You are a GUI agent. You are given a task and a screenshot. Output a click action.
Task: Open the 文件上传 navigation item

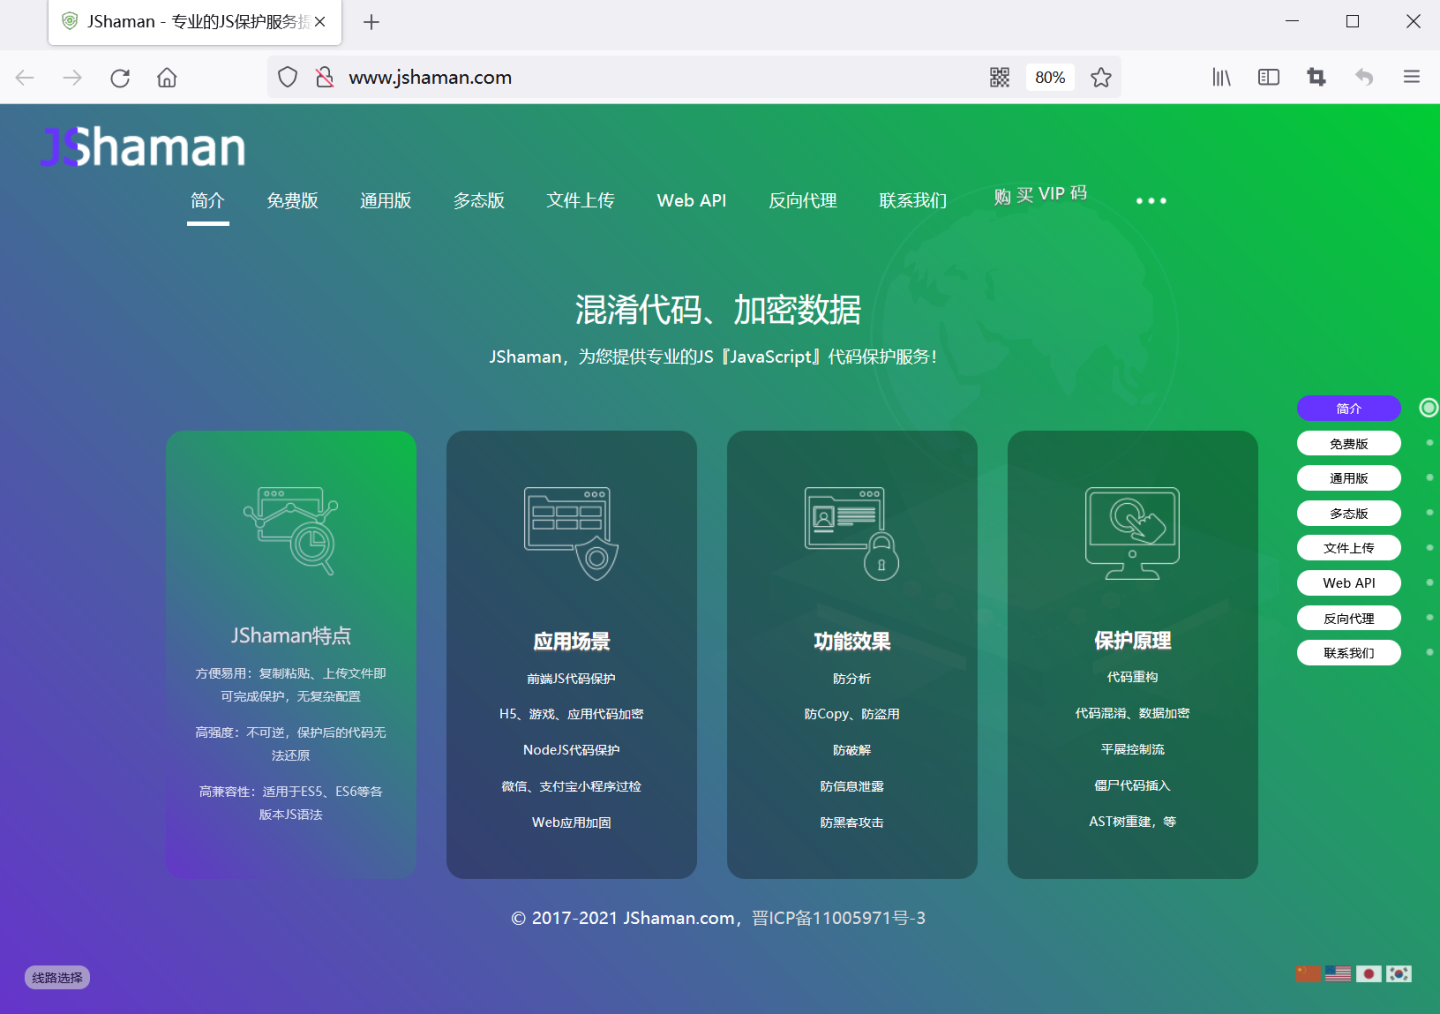[581, 201]
